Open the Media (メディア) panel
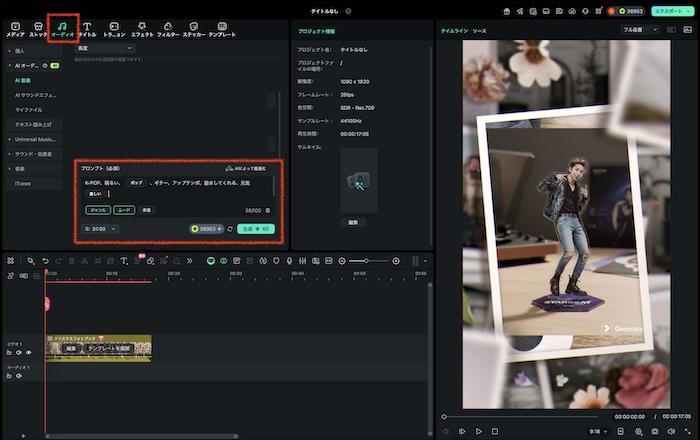 [15, 27]
